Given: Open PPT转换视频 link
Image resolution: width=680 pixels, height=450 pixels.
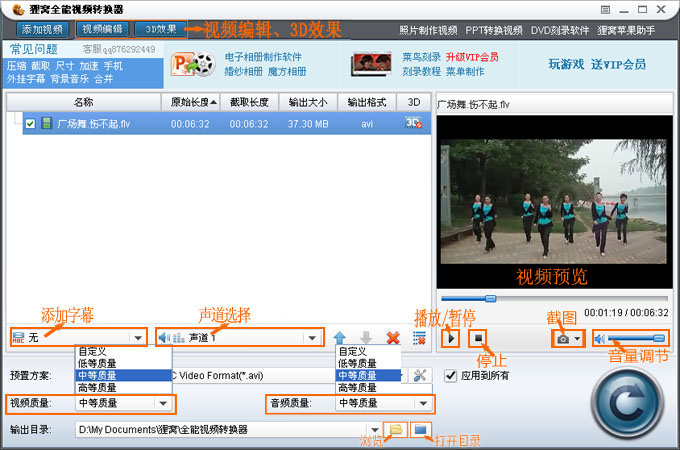Looking at the screenshot, I should click(494, 30).
